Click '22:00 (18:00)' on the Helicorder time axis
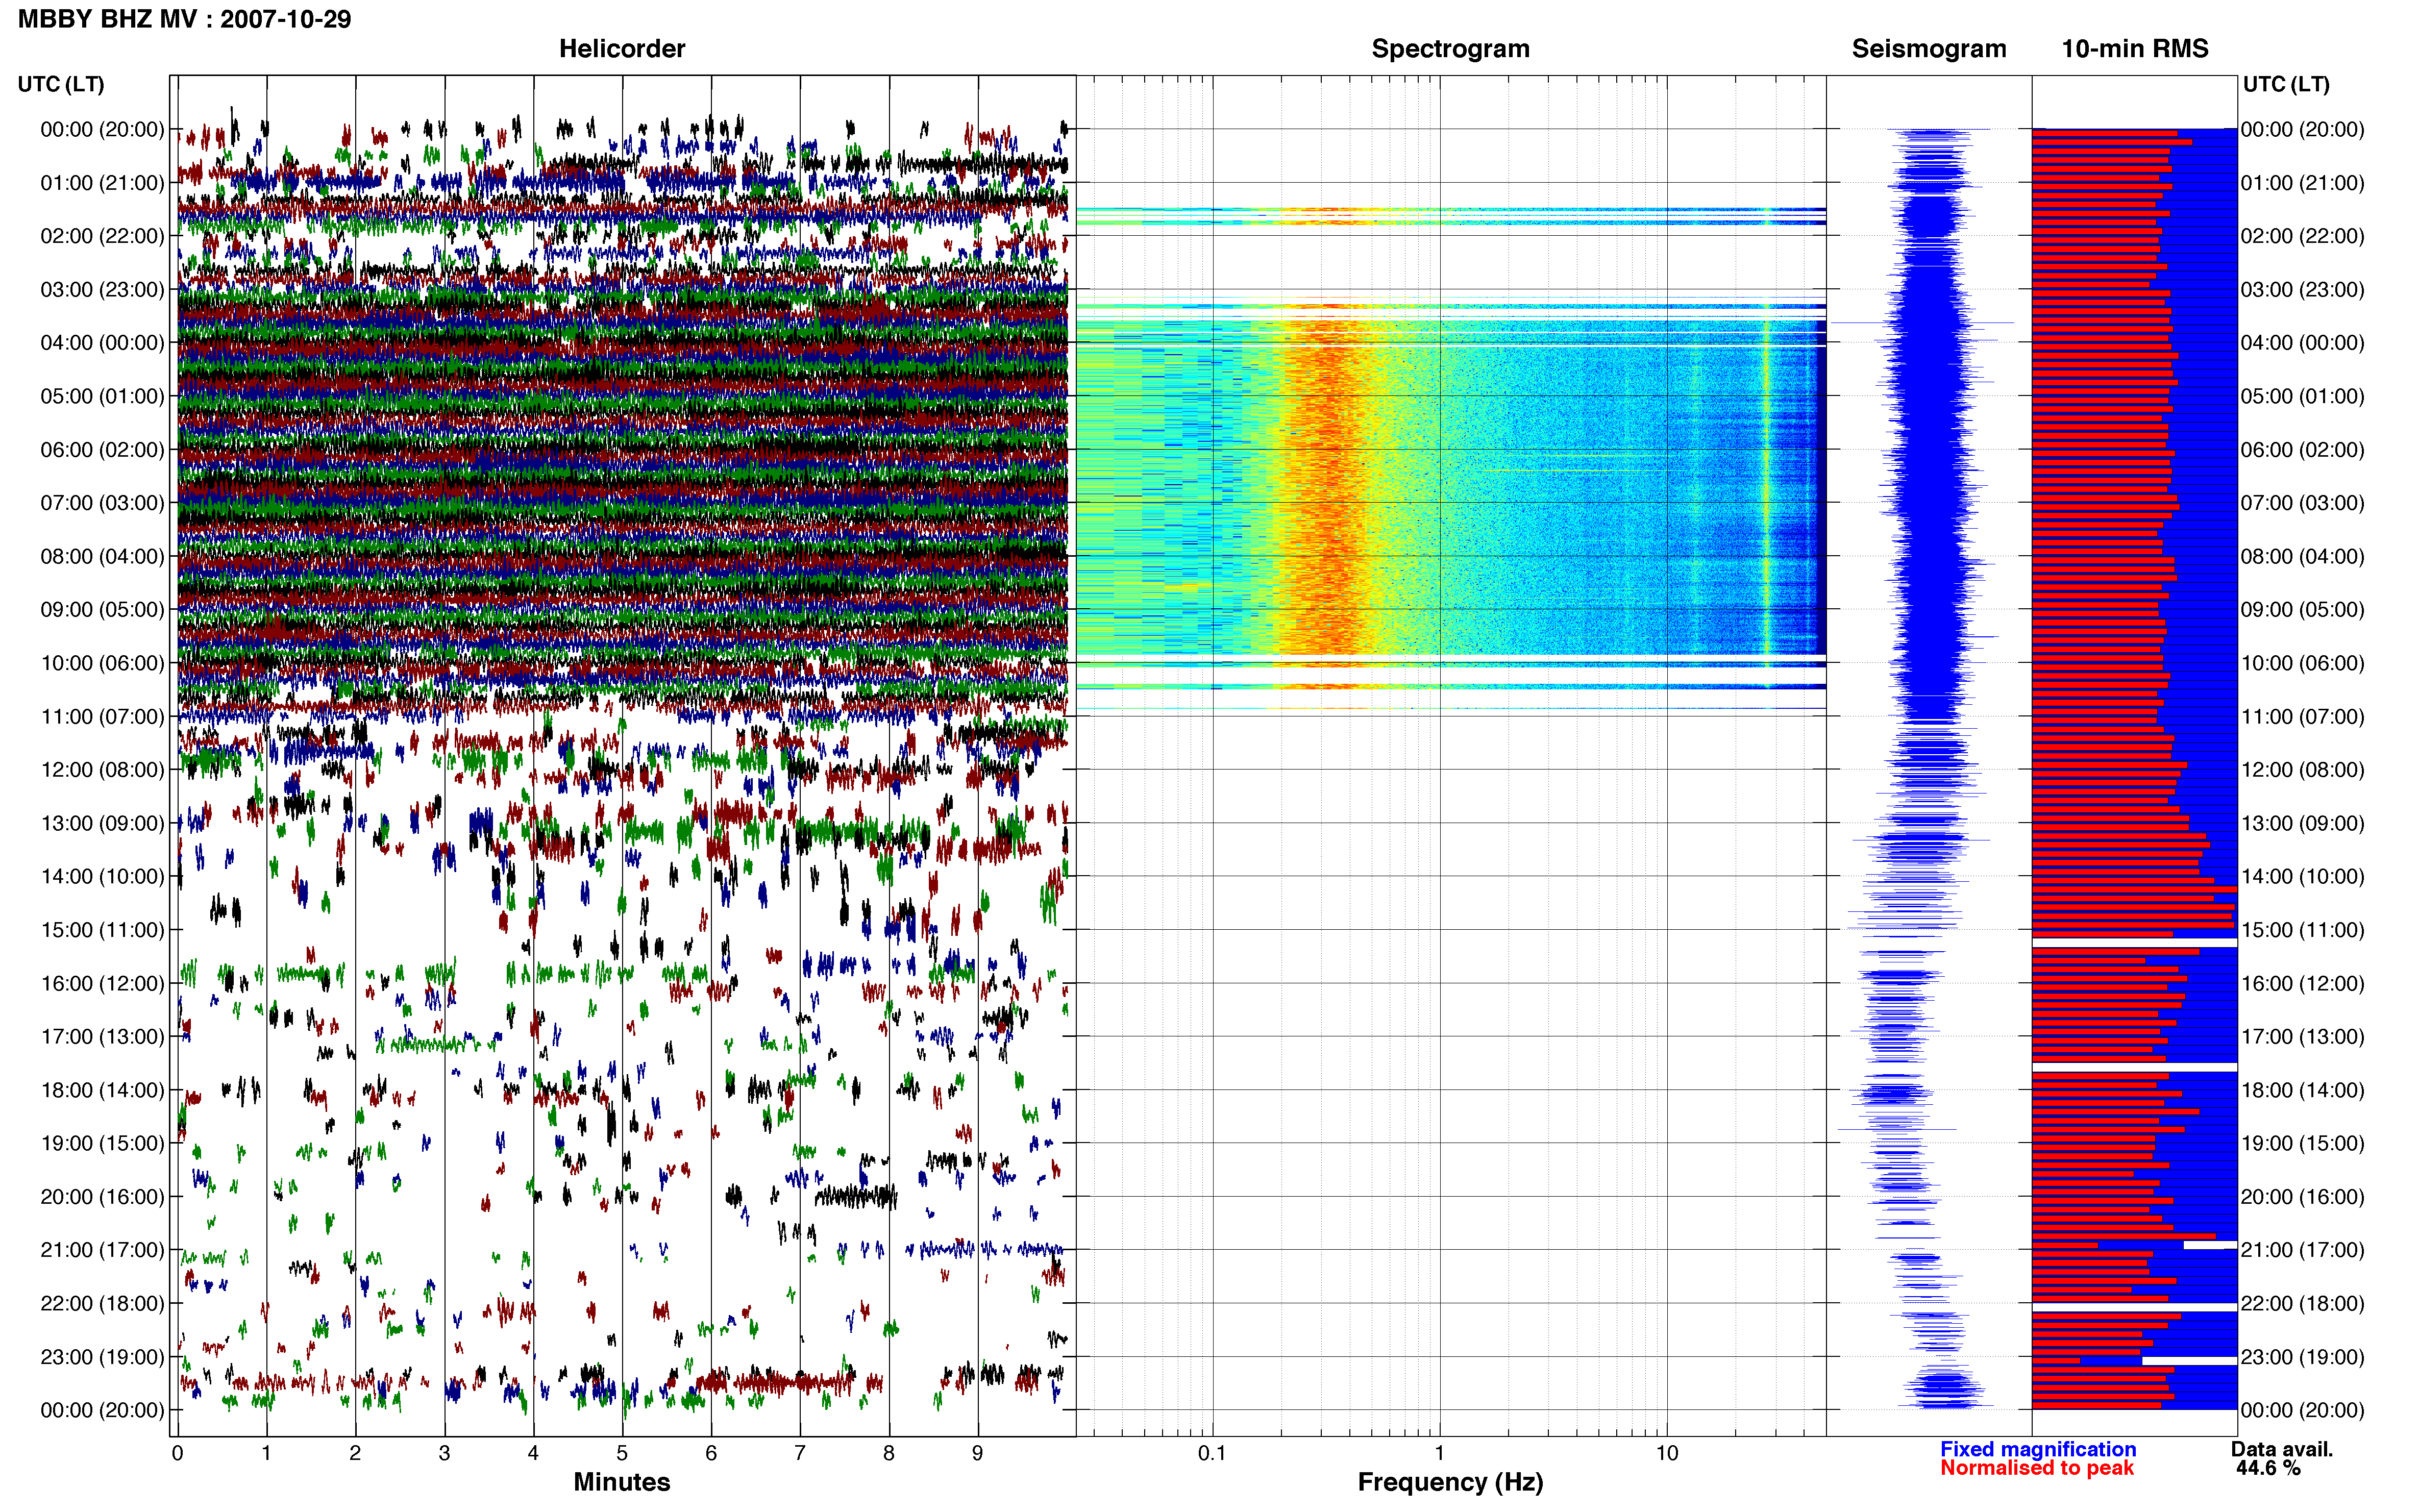 click(102, 1304)
